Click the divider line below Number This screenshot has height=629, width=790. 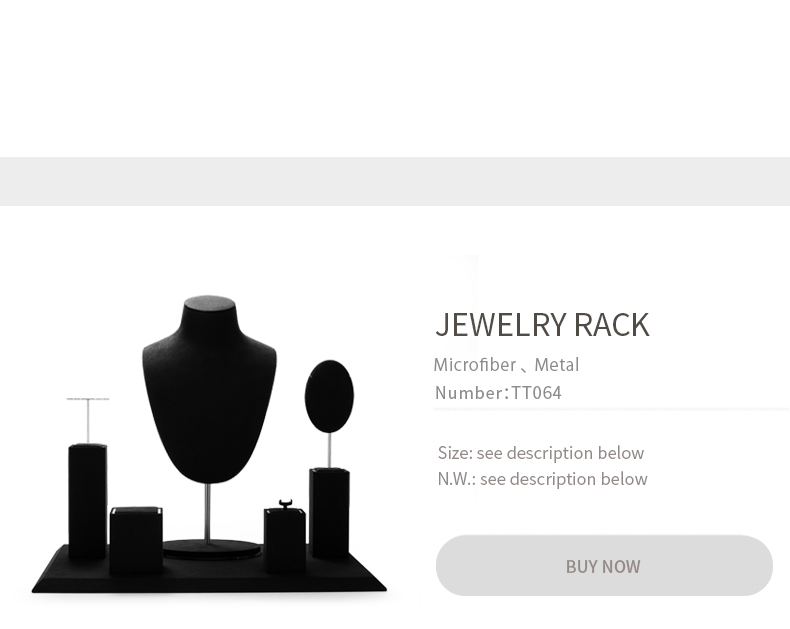pos(611,409)
